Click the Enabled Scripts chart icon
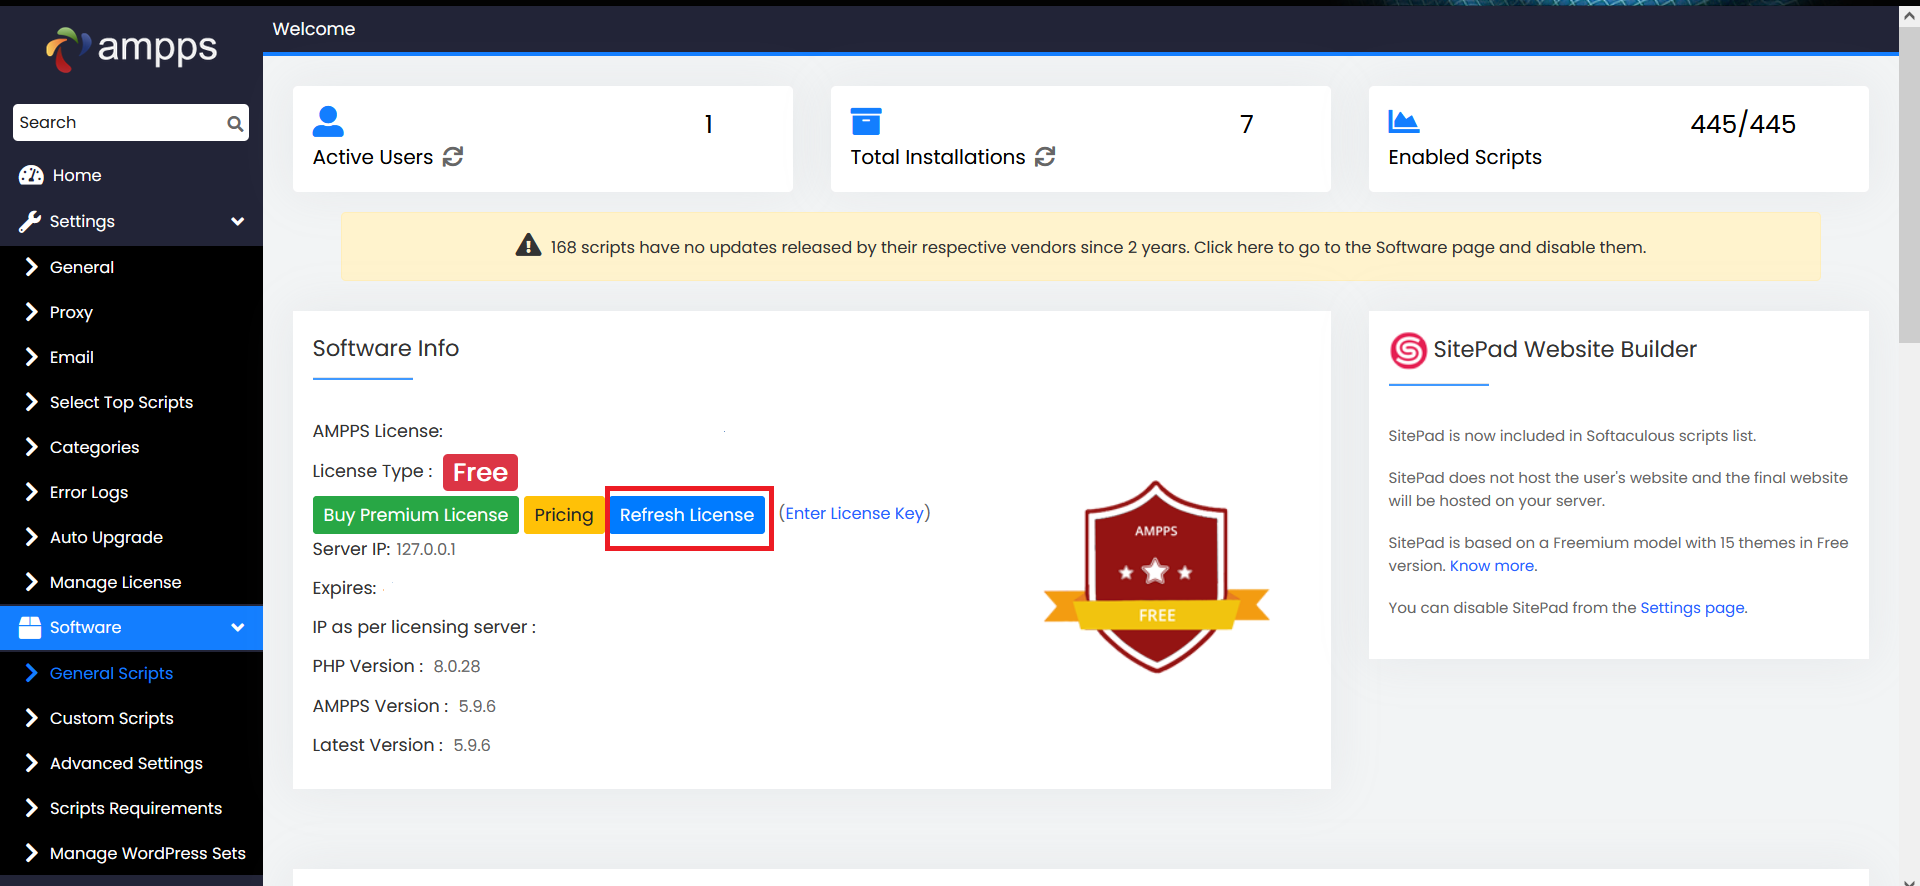 coord(1404,122)
